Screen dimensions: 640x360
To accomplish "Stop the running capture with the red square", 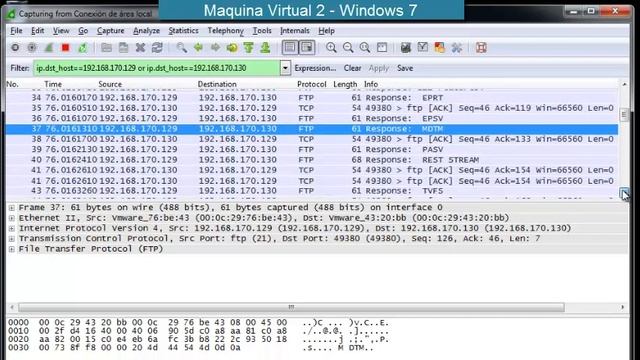I will 65,48.
